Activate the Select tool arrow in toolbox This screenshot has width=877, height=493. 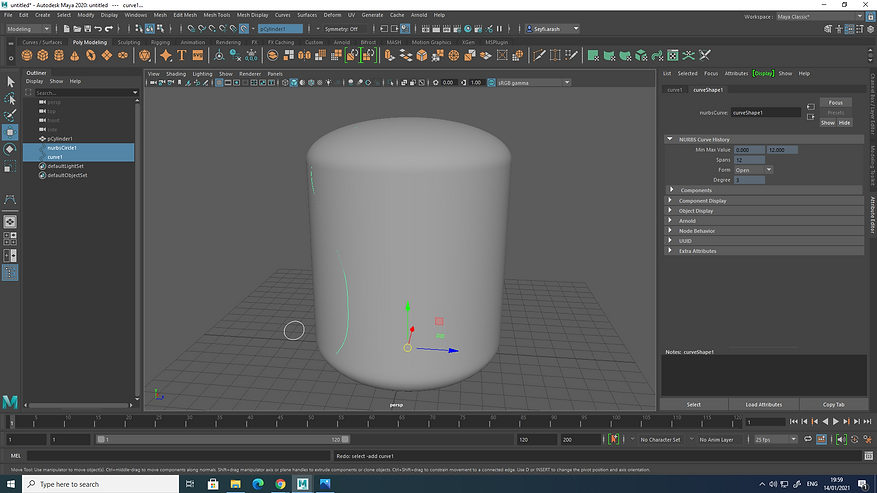tap(10, 82)
